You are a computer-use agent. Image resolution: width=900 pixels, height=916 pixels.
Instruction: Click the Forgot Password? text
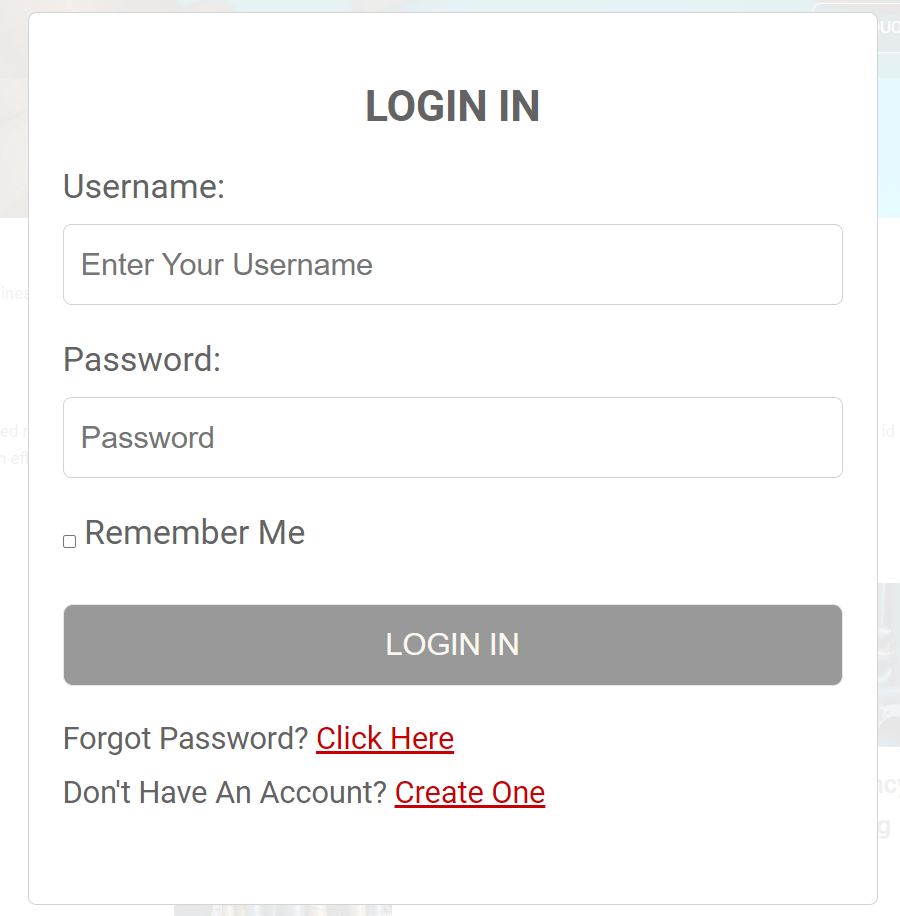[186, 738]
